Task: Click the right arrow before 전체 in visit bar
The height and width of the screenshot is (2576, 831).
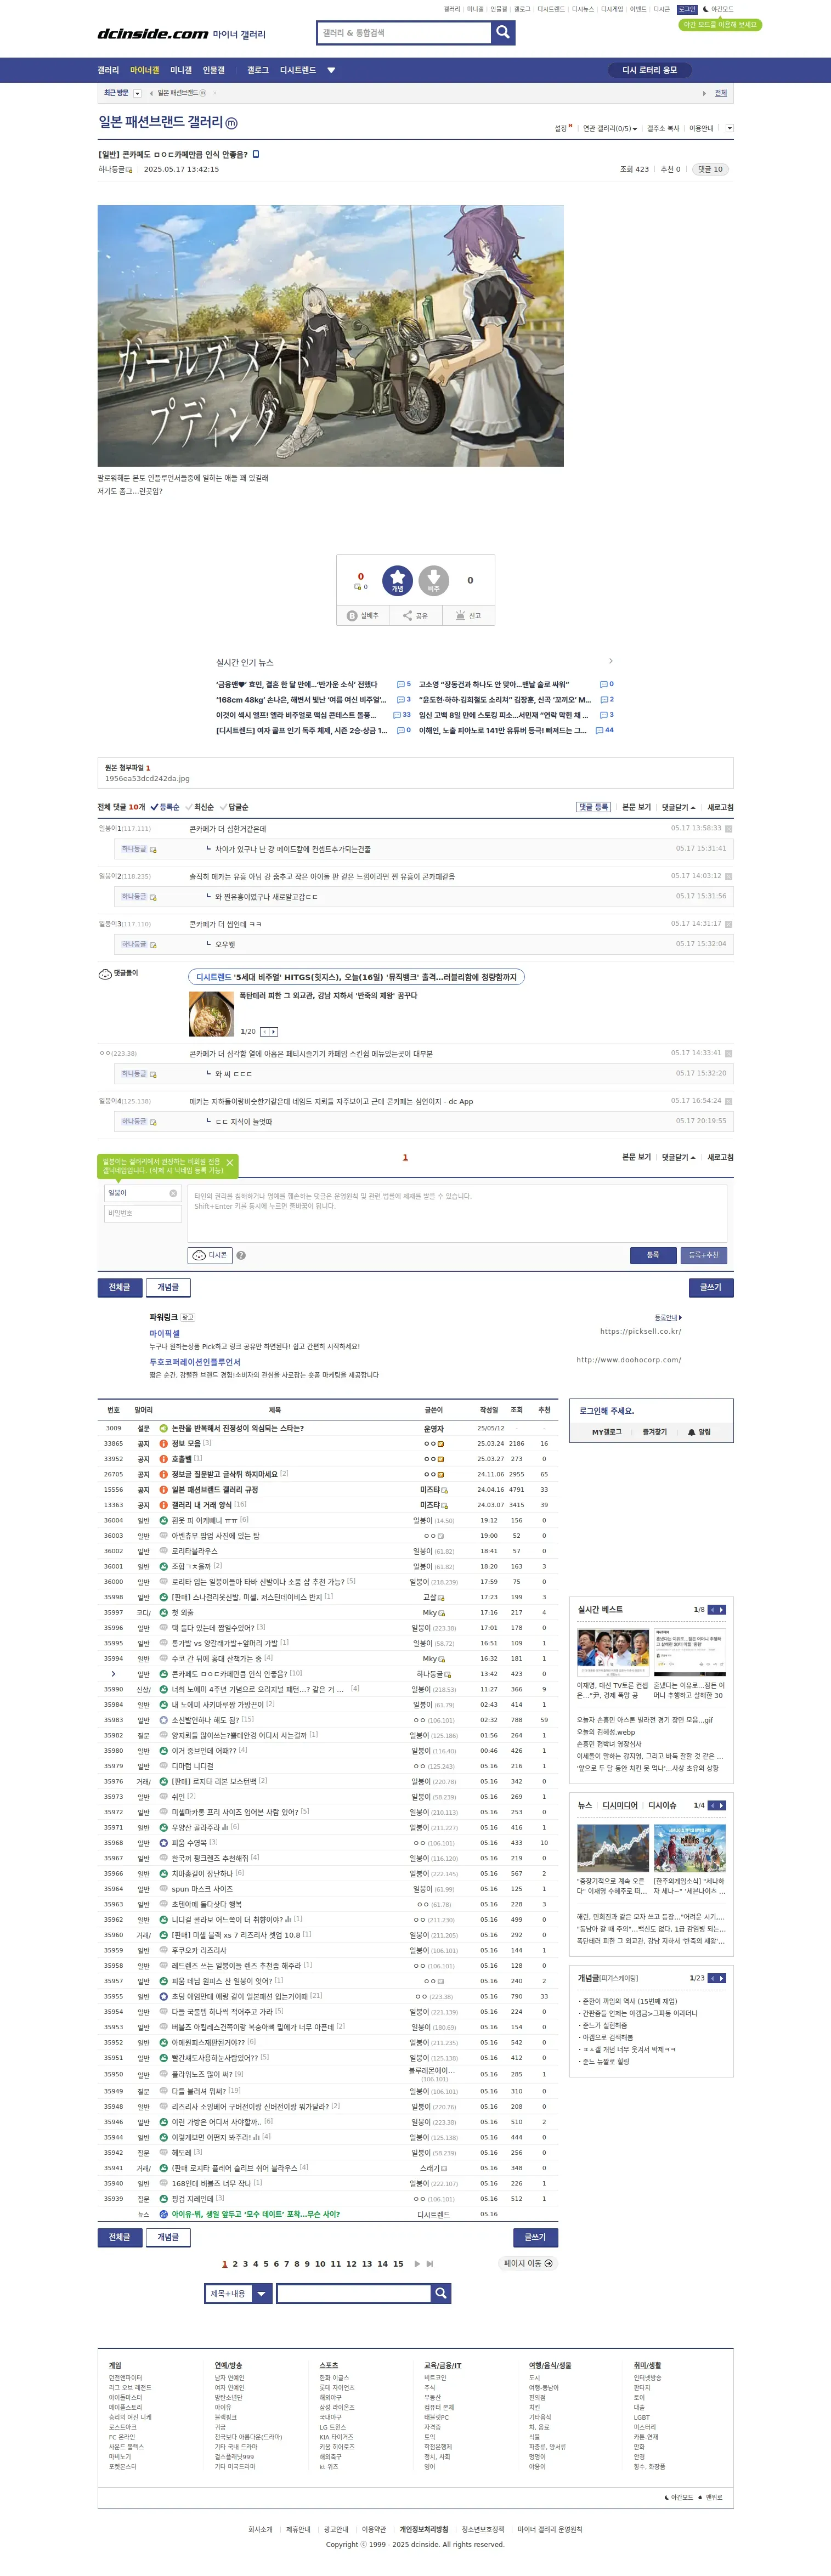Action: 704,93
